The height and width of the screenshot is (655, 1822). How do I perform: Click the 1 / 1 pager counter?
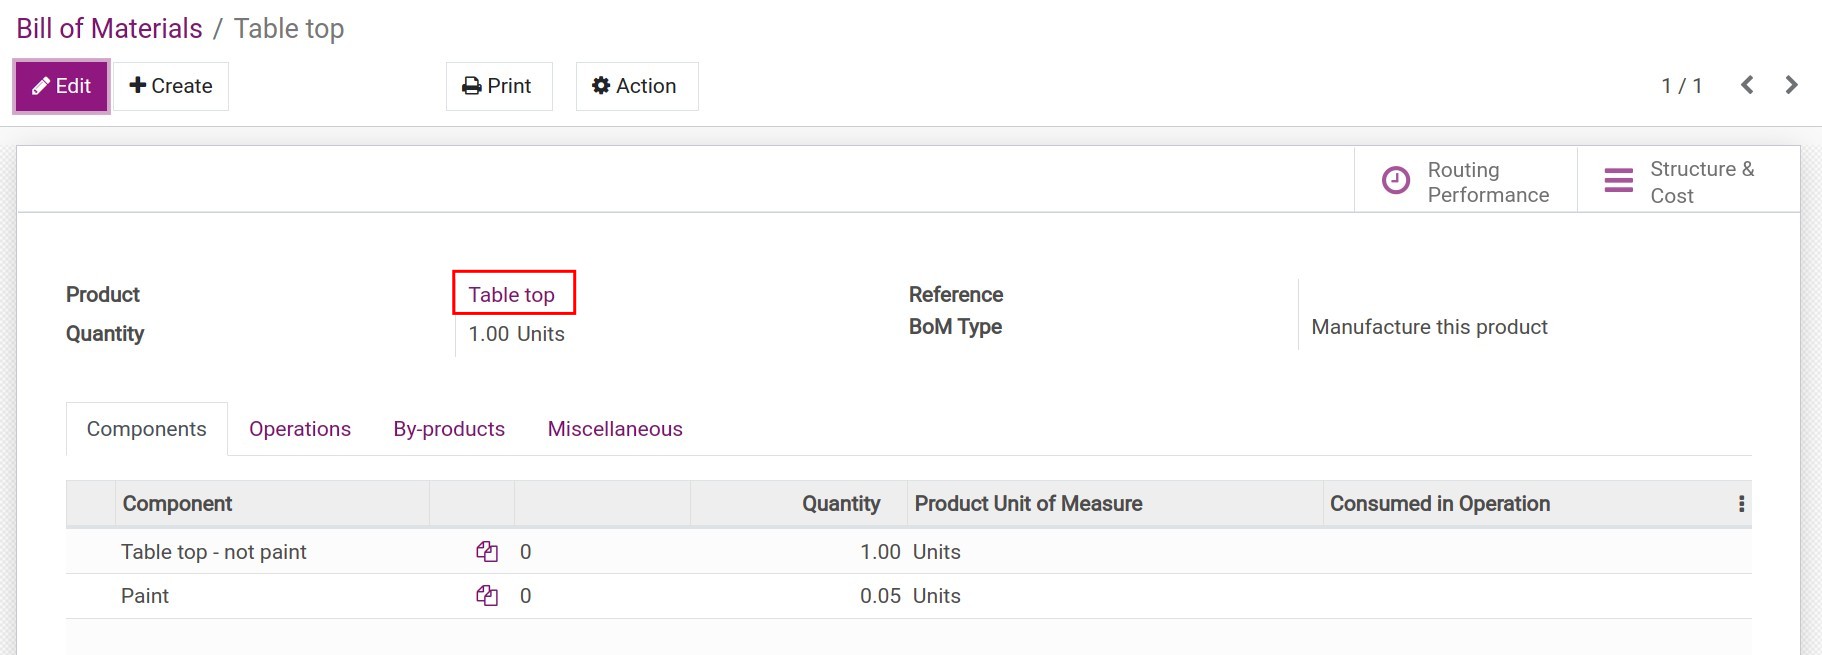[x=1681, y=86]
